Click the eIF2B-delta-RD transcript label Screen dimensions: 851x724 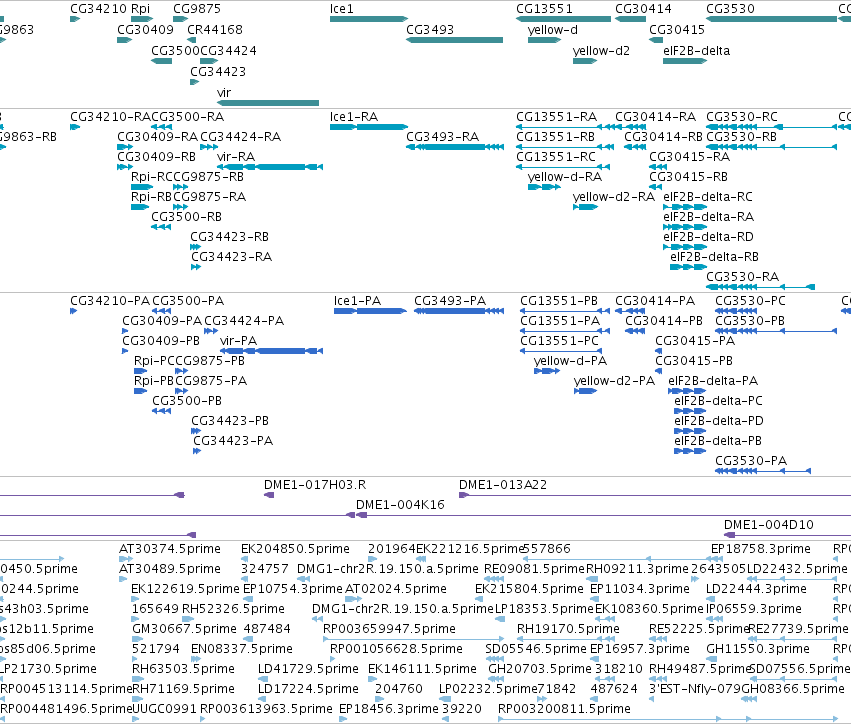pos(708,237)
